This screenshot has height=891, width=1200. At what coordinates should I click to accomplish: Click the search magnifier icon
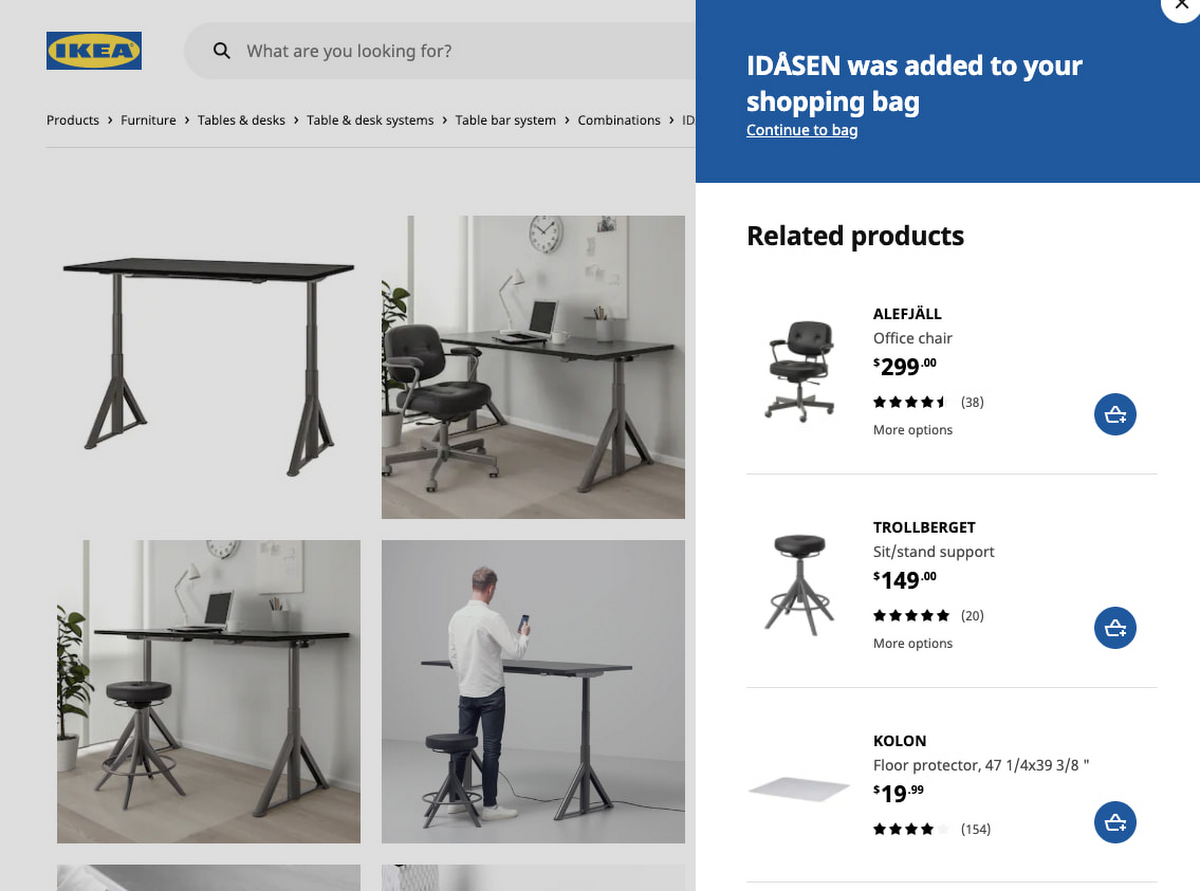pyautogui.click(x=222, y=51)
